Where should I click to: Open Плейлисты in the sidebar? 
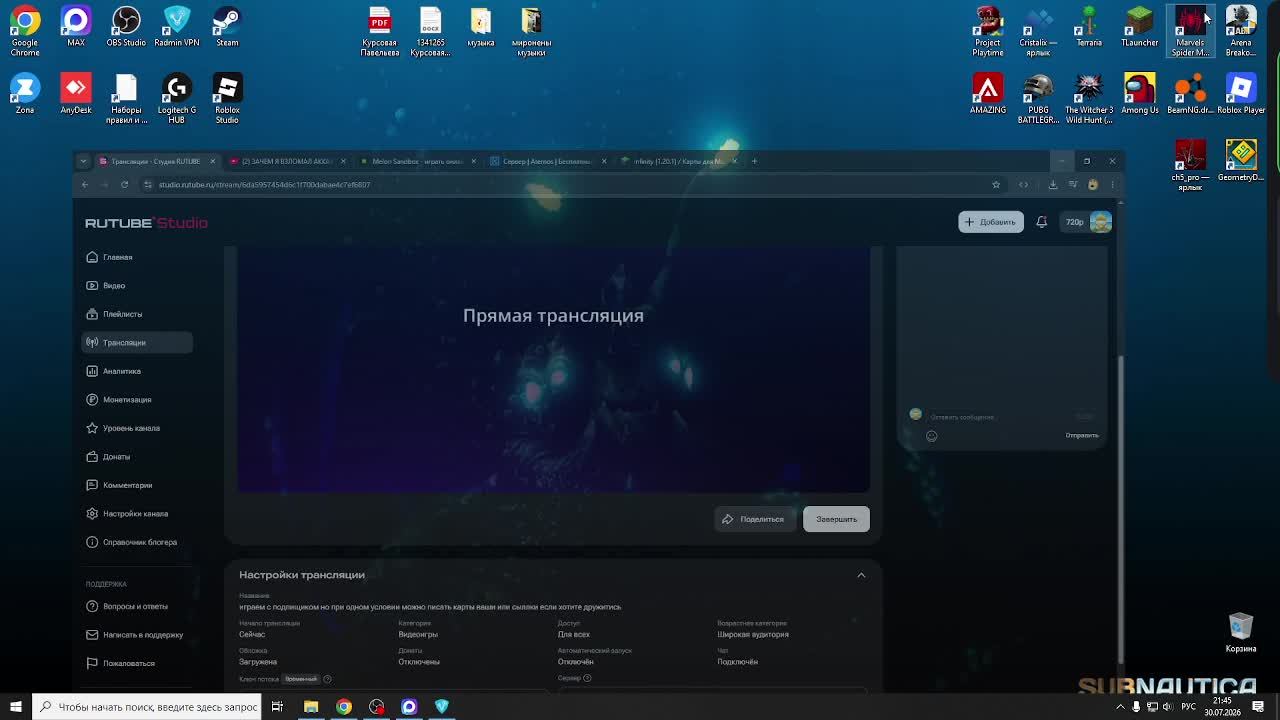click(x=137, y=314)
